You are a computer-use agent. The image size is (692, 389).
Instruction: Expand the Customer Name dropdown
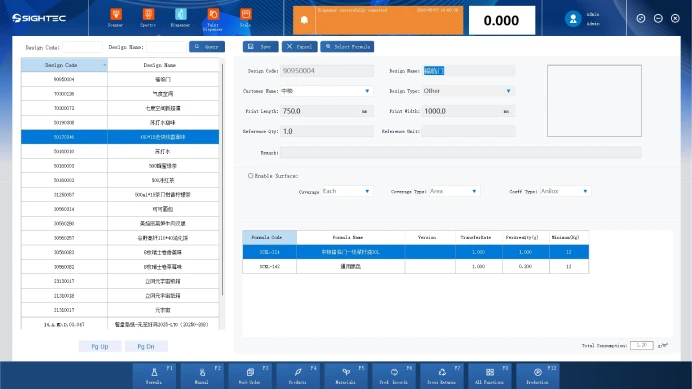pos(367,91)
